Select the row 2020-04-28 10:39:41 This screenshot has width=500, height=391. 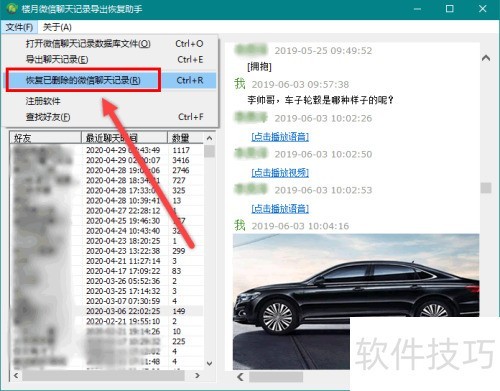pos(107,201)
